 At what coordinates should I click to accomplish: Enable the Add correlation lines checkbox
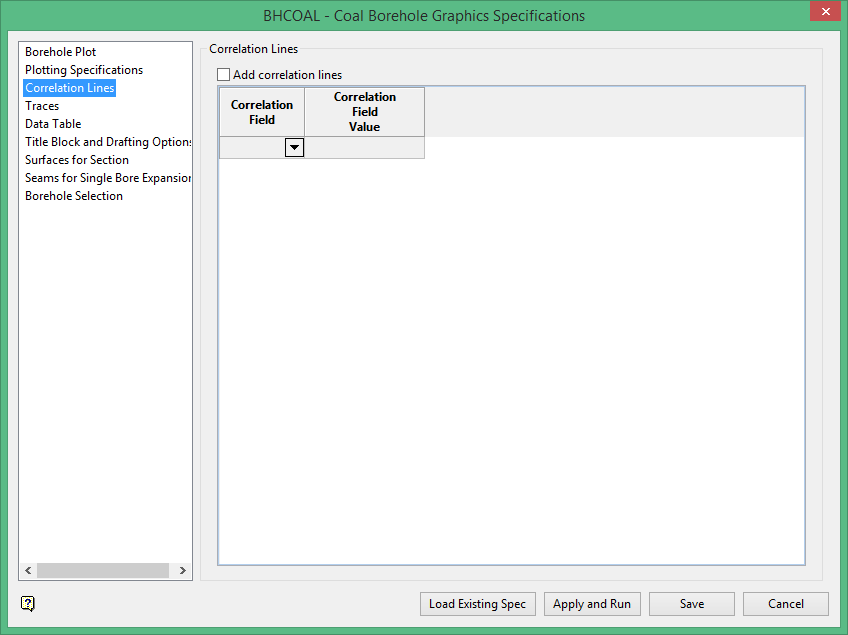point(223,75)
